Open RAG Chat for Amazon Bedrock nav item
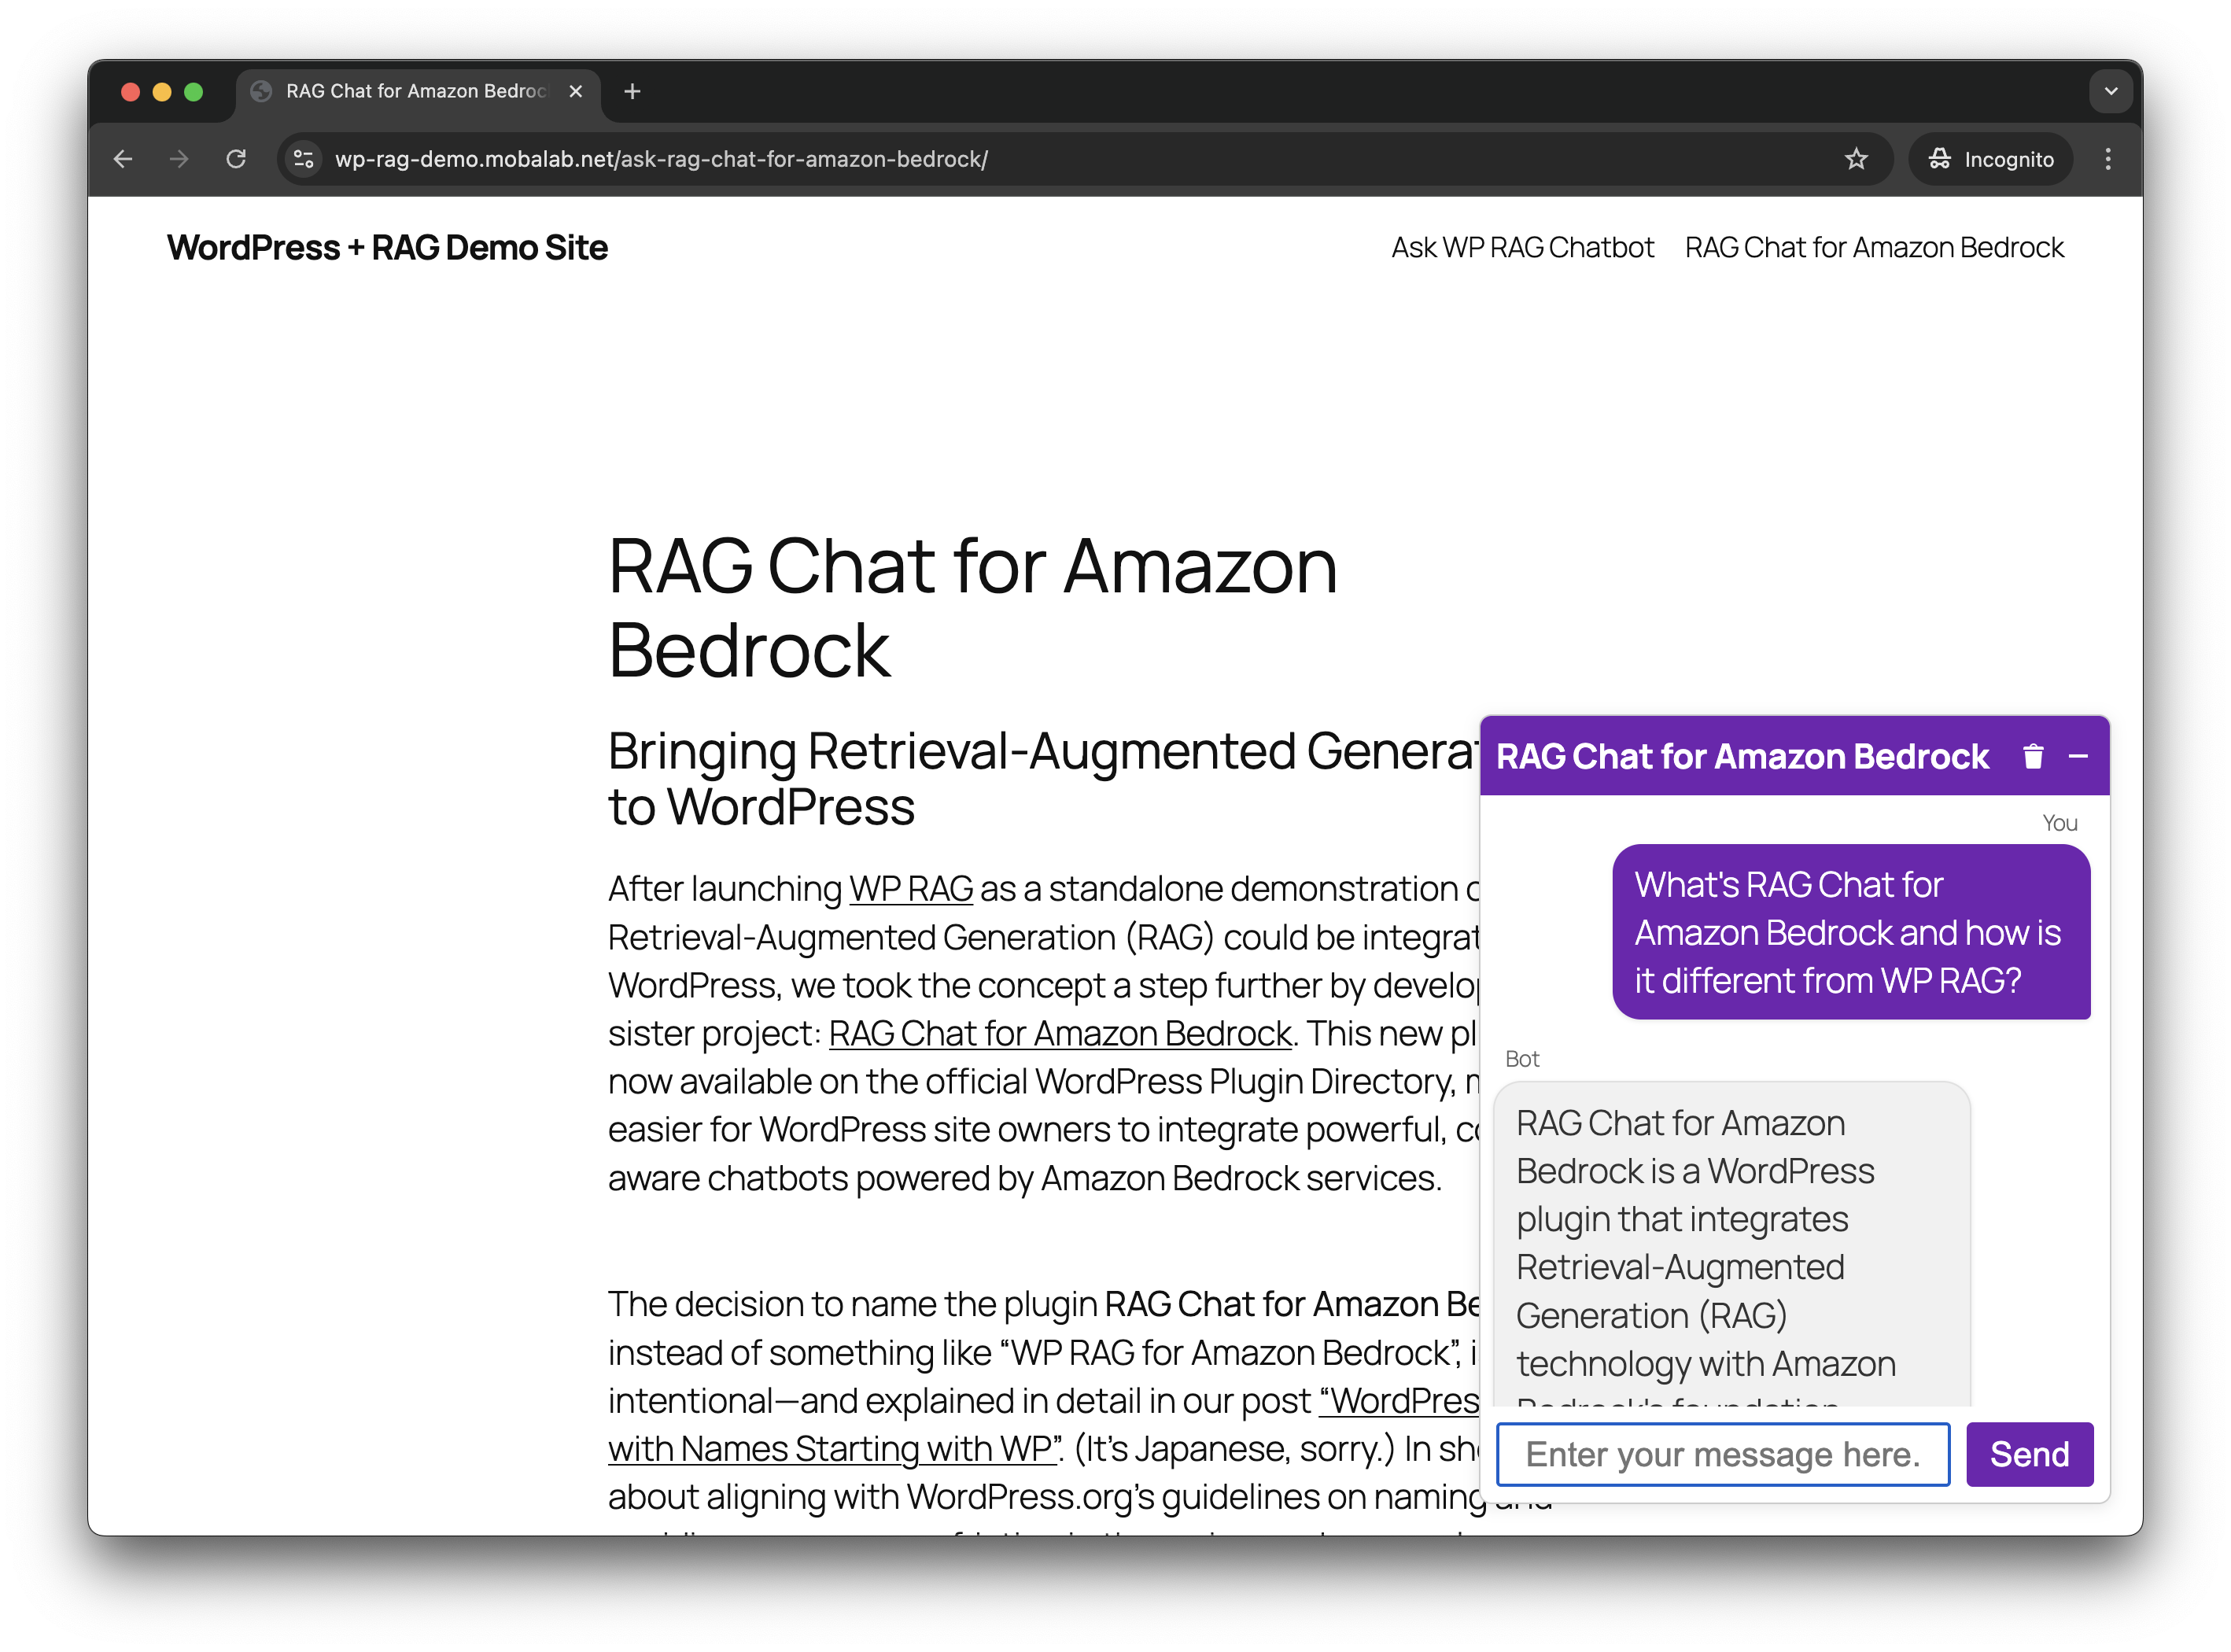2231x1652 pixels. click(x=1873, y=247)
